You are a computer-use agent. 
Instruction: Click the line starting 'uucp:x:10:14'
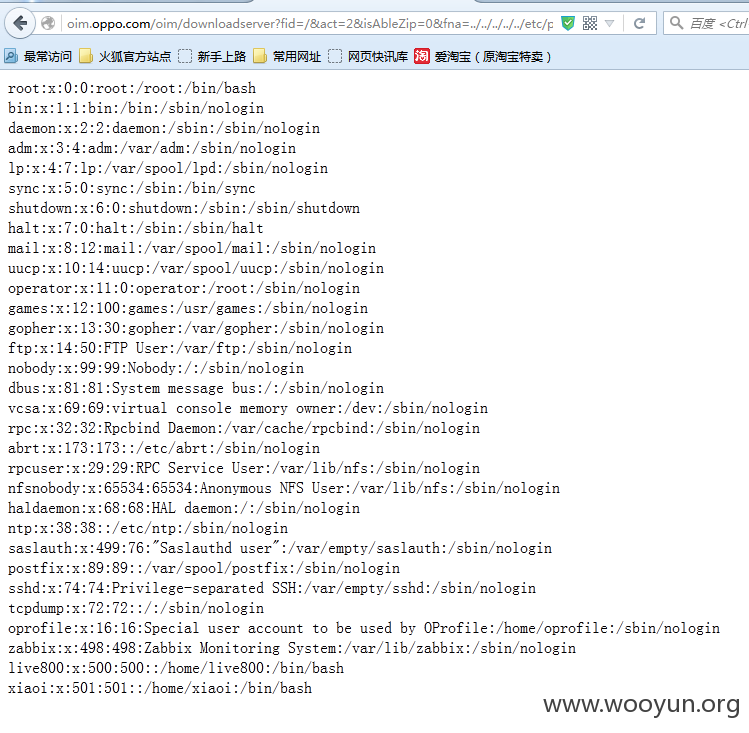click(196, 268)
